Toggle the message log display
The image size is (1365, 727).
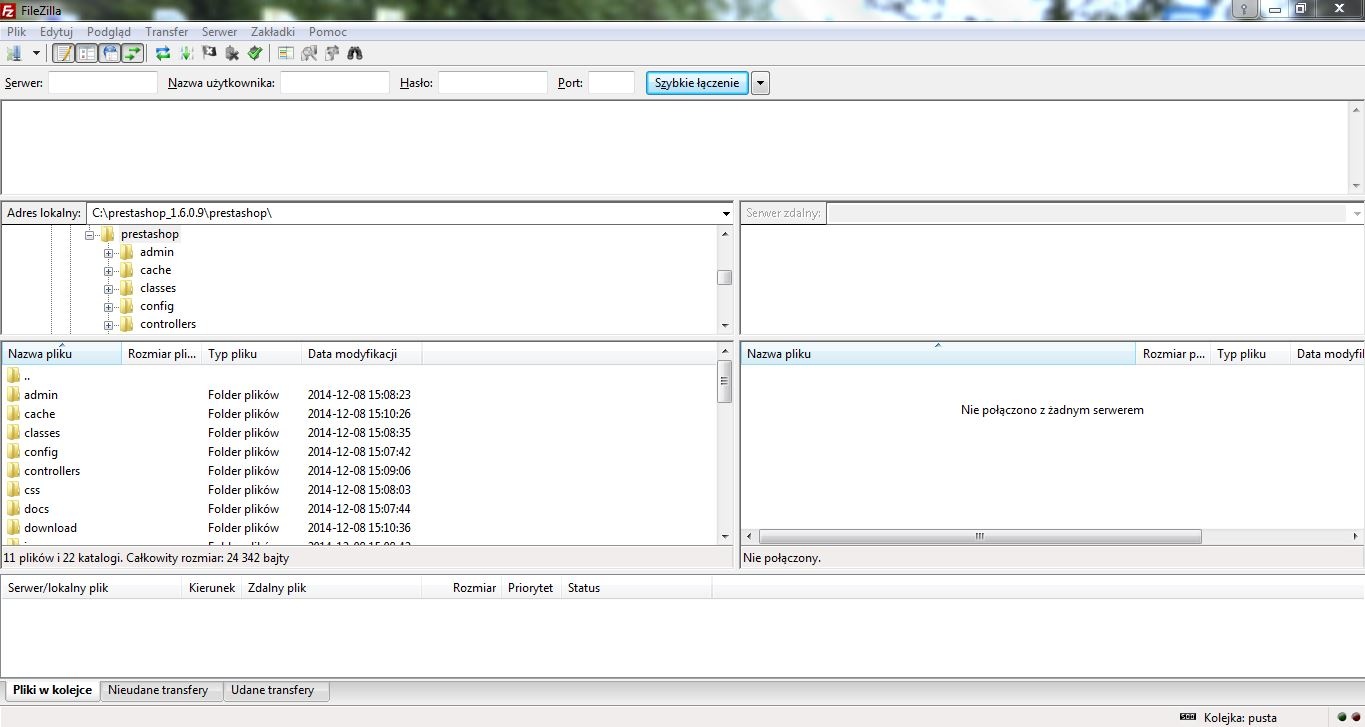pyautogui.click(x=64, y=53)
